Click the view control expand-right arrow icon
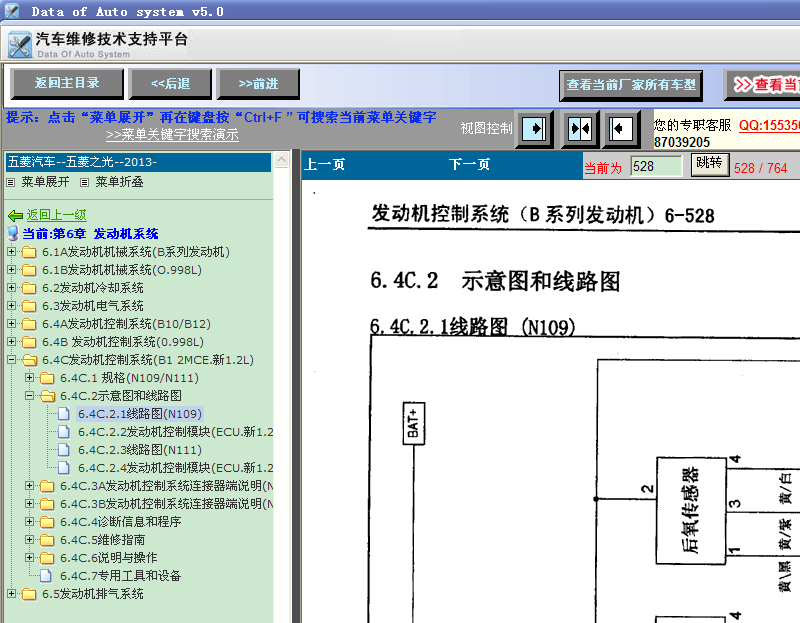Viewport: 800px width, 623px height. coord(534,129)
